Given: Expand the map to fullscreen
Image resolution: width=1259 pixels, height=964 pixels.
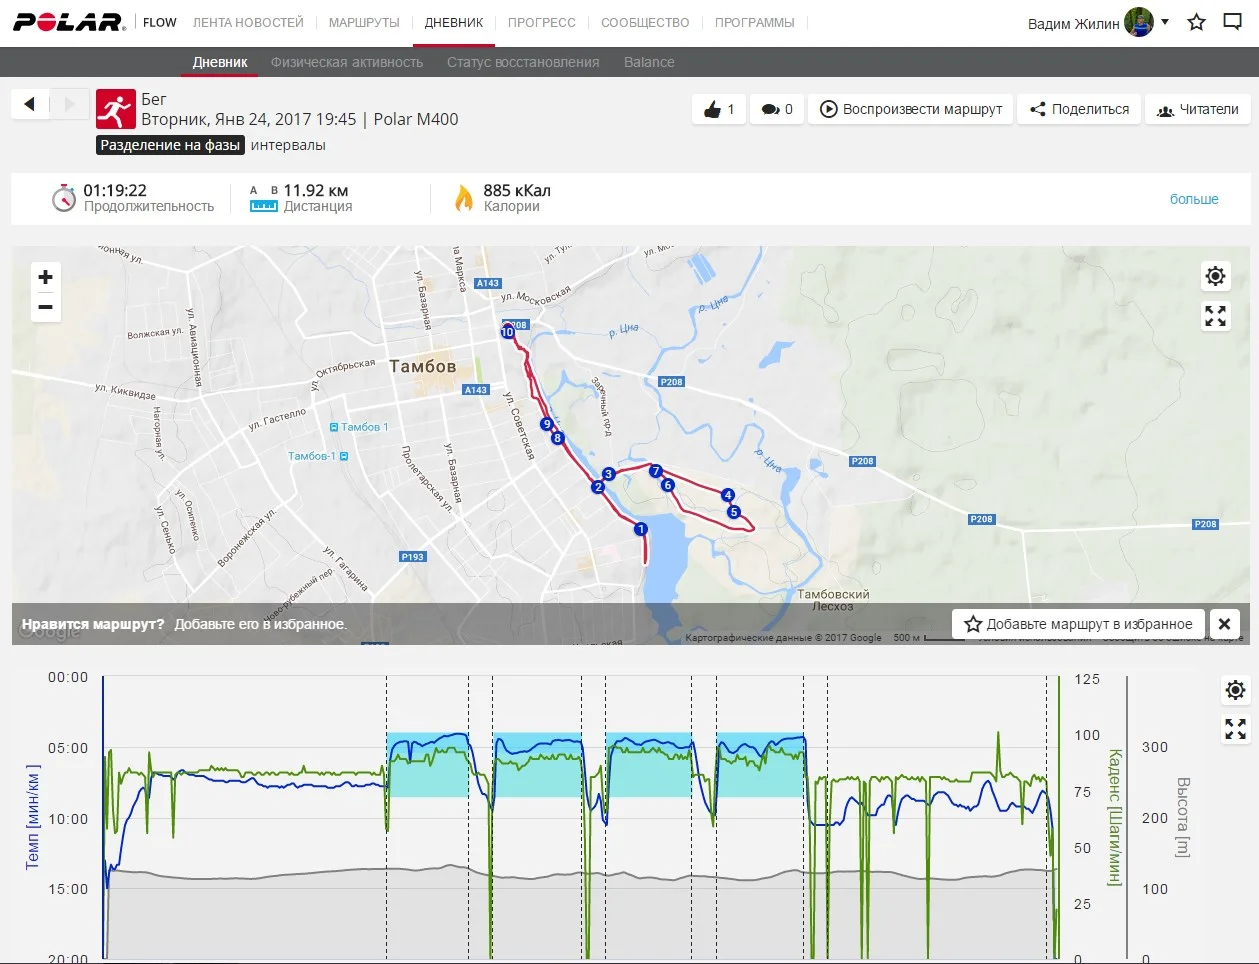Looking at the screenshot, I should 1215,316.
